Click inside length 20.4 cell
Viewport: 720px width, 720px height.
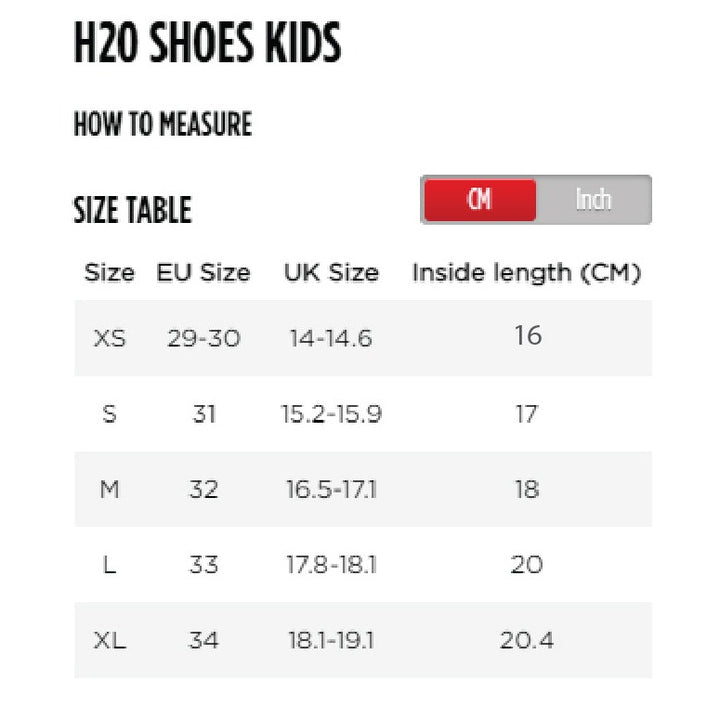(526, 640)
